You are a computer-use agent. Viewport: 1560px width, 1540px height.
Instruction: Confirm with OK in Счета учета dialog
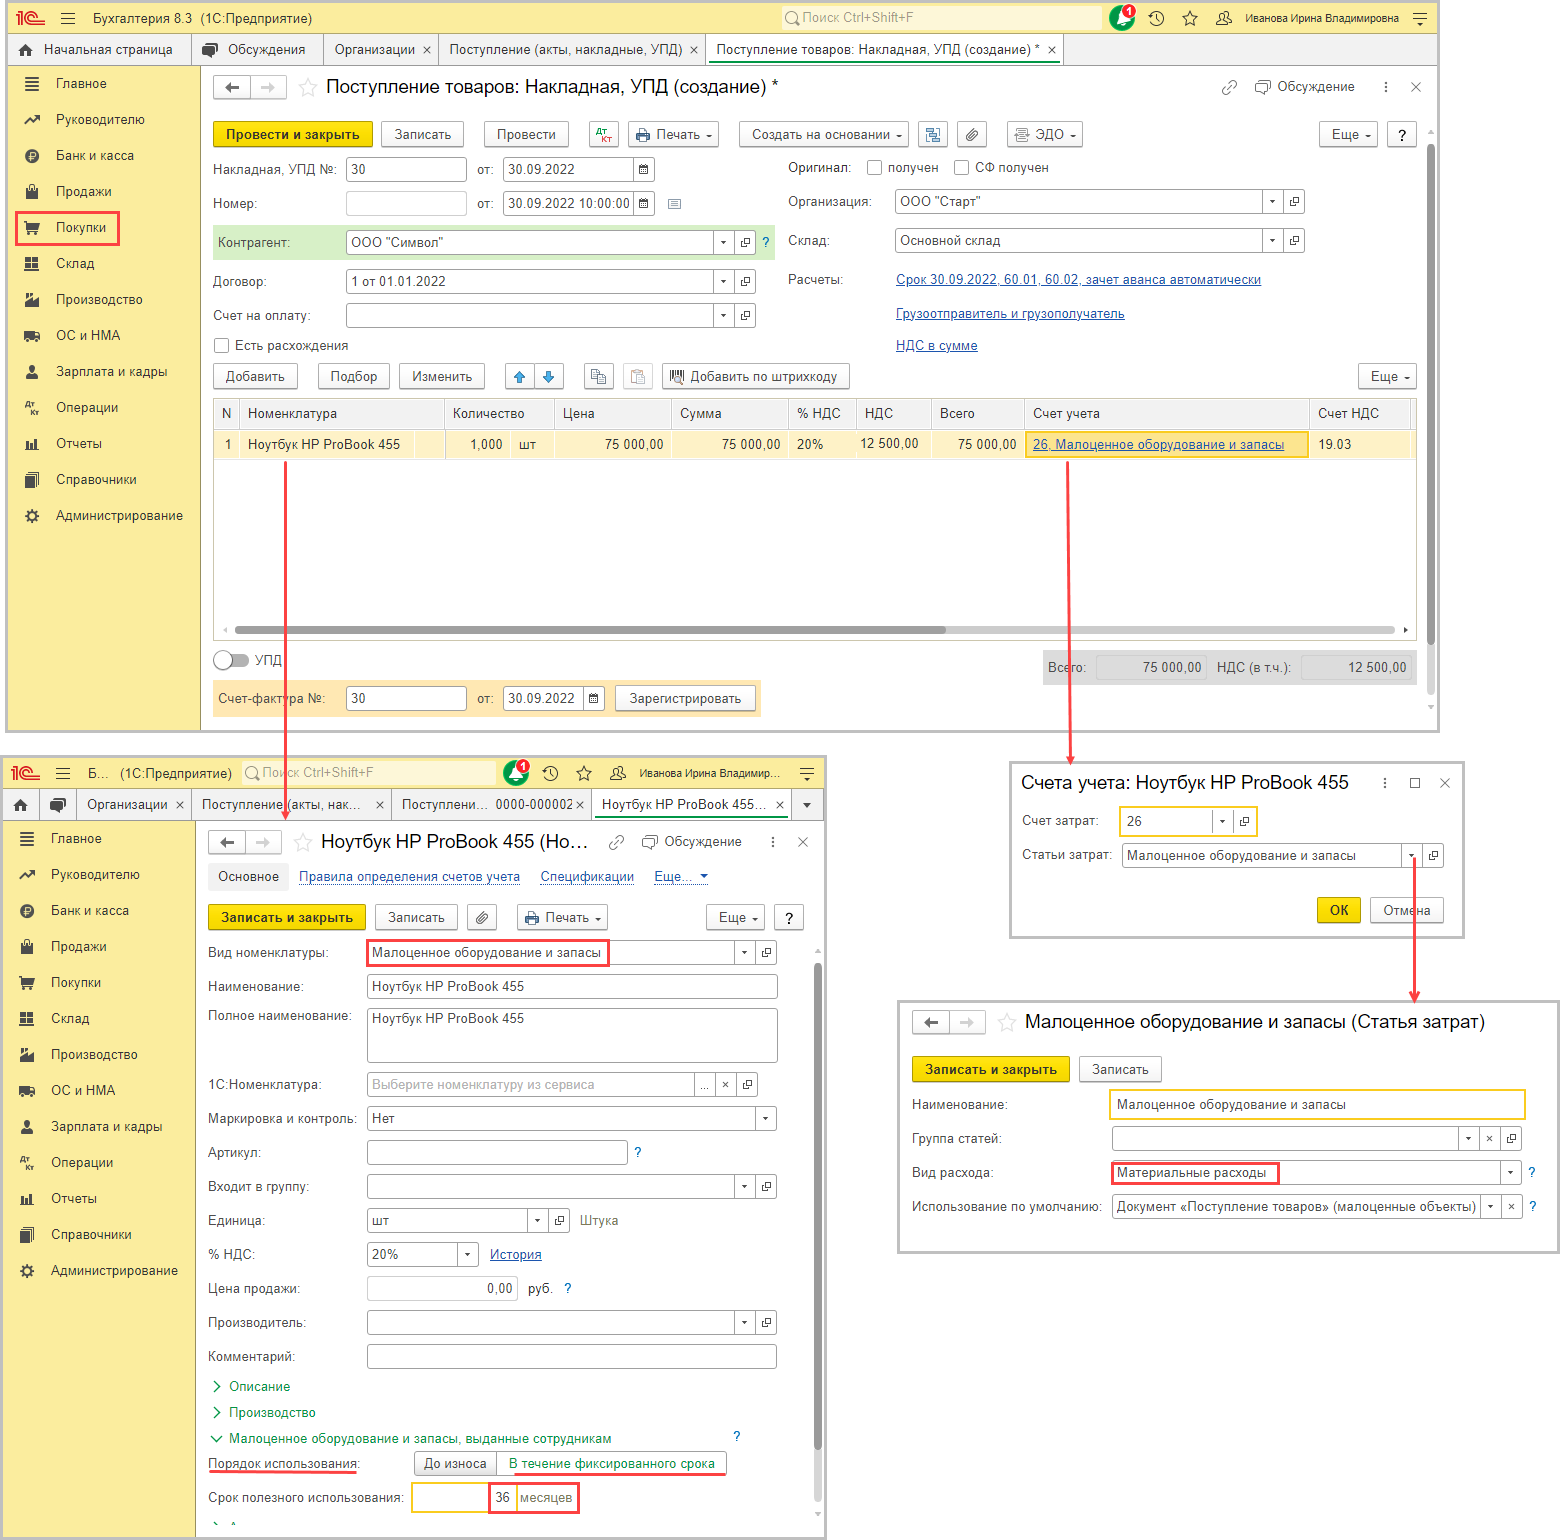[x=1339, y=910]
